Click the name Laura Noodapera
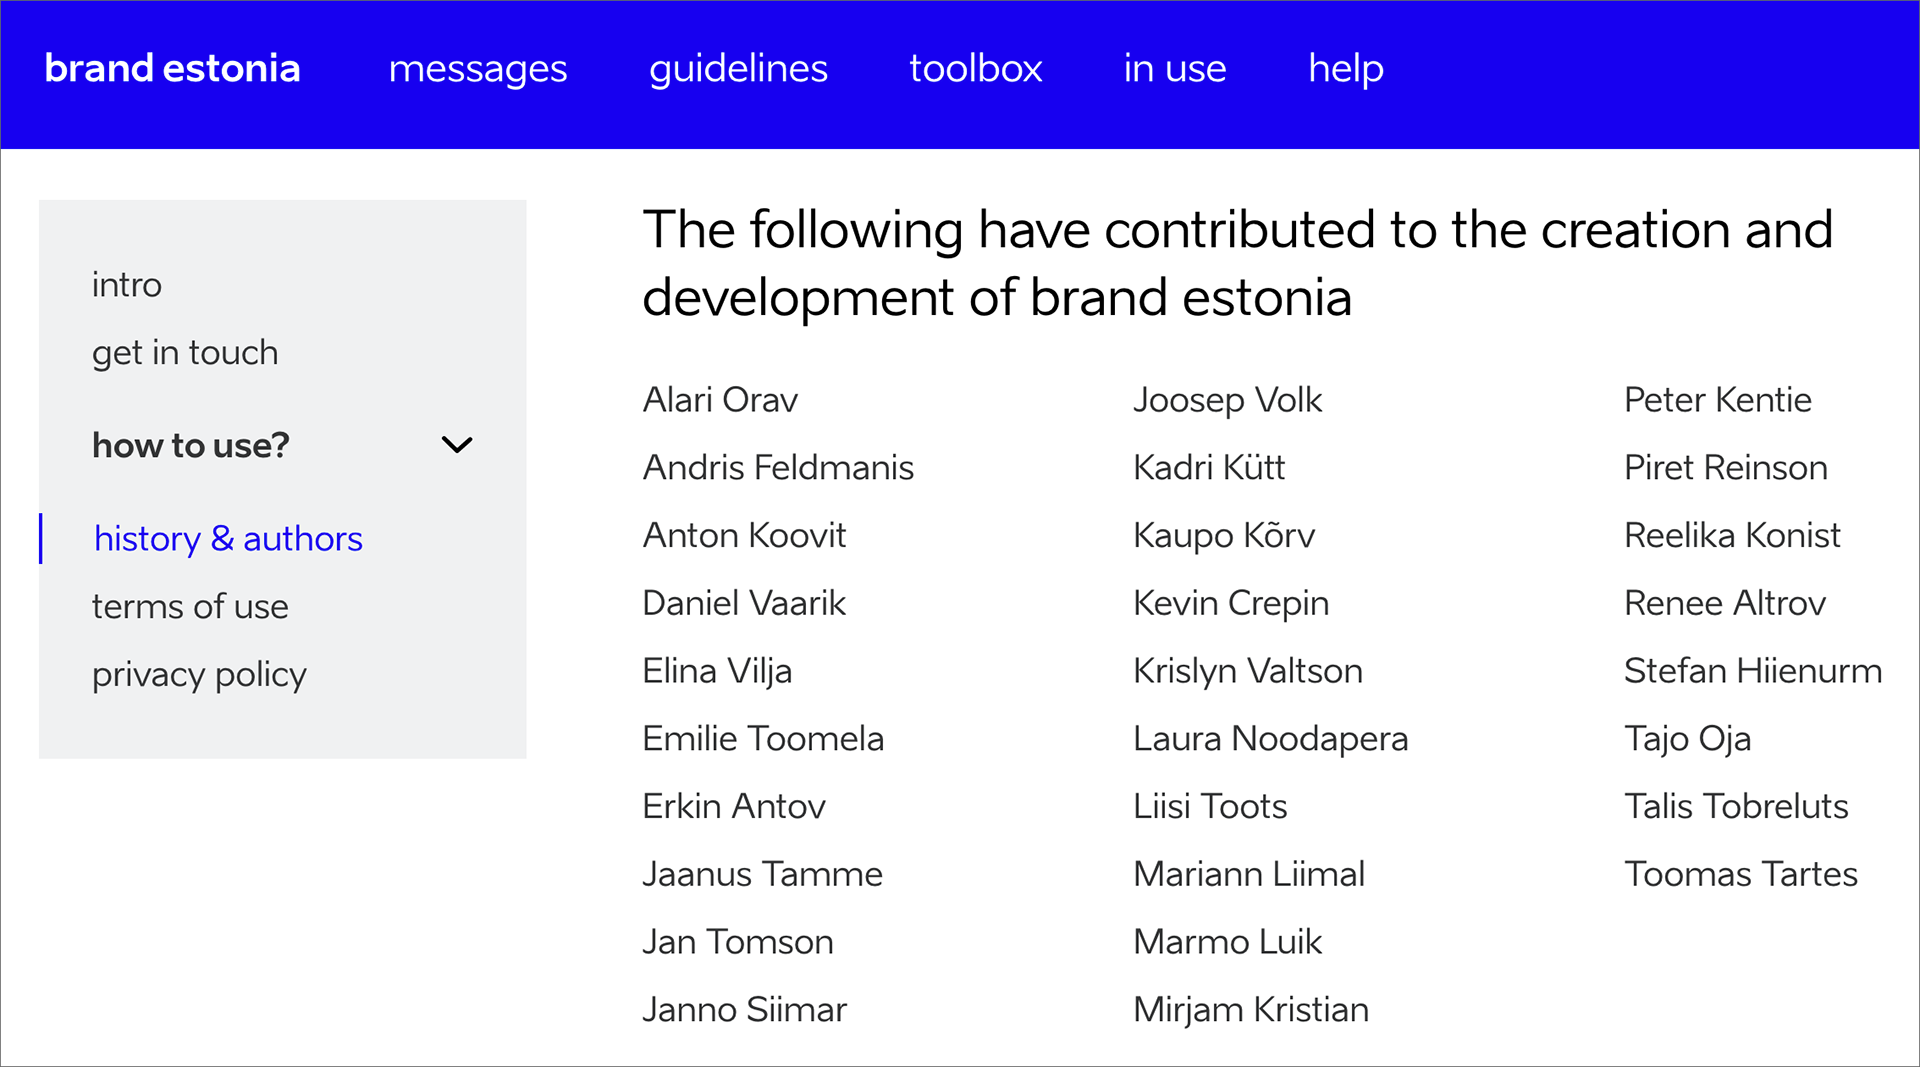This screenshot has width=1920, height=1067. point(1271,740)
